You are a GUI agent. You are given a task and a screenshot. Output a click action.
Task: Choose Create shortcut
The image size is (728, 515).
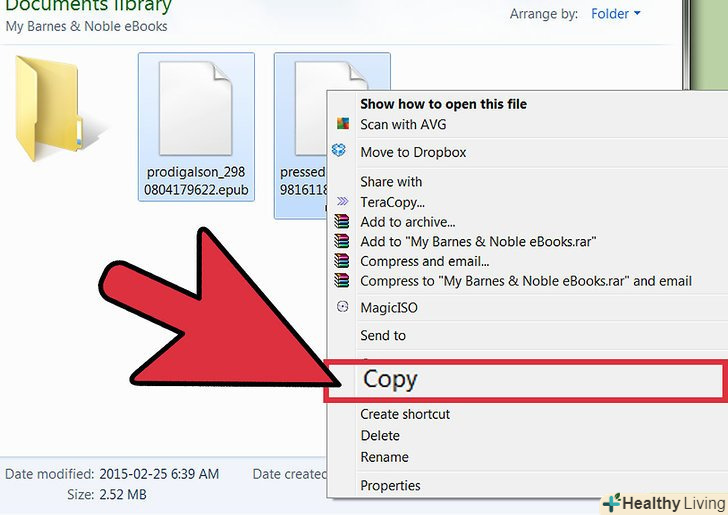tap(405, 414)
